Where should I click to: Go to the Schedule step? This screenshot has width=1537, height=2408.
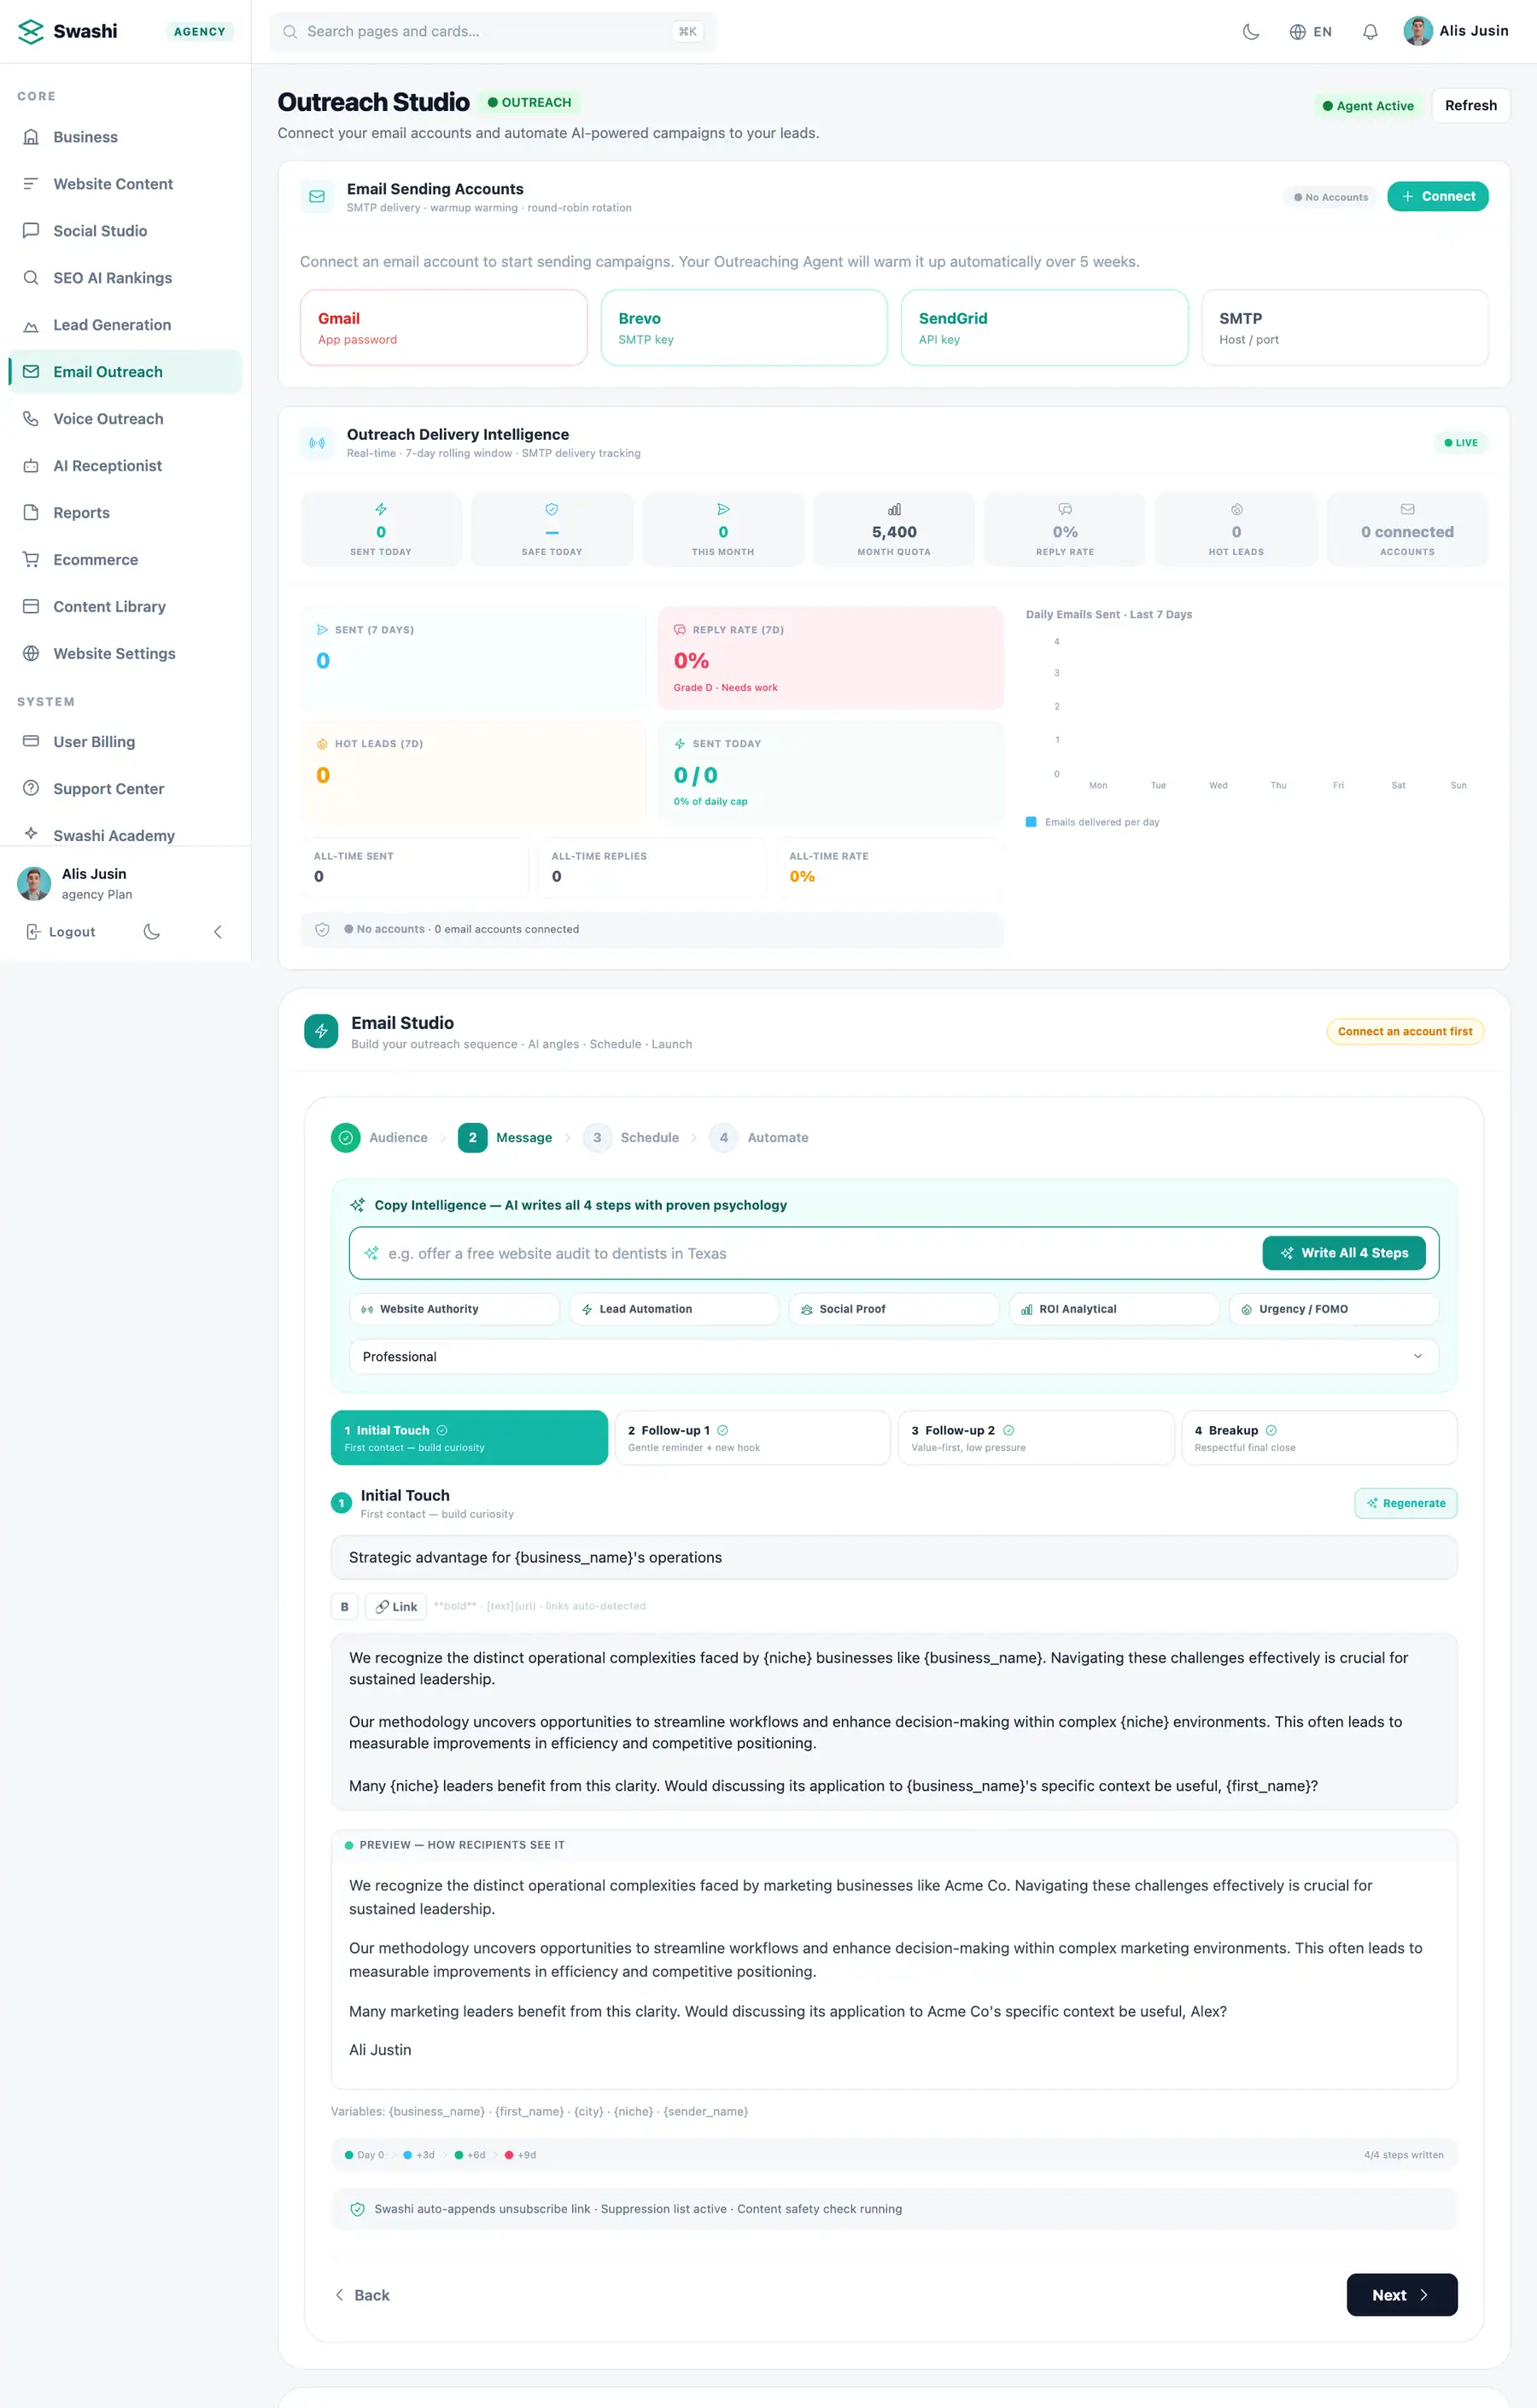(x=631, y=1138)
